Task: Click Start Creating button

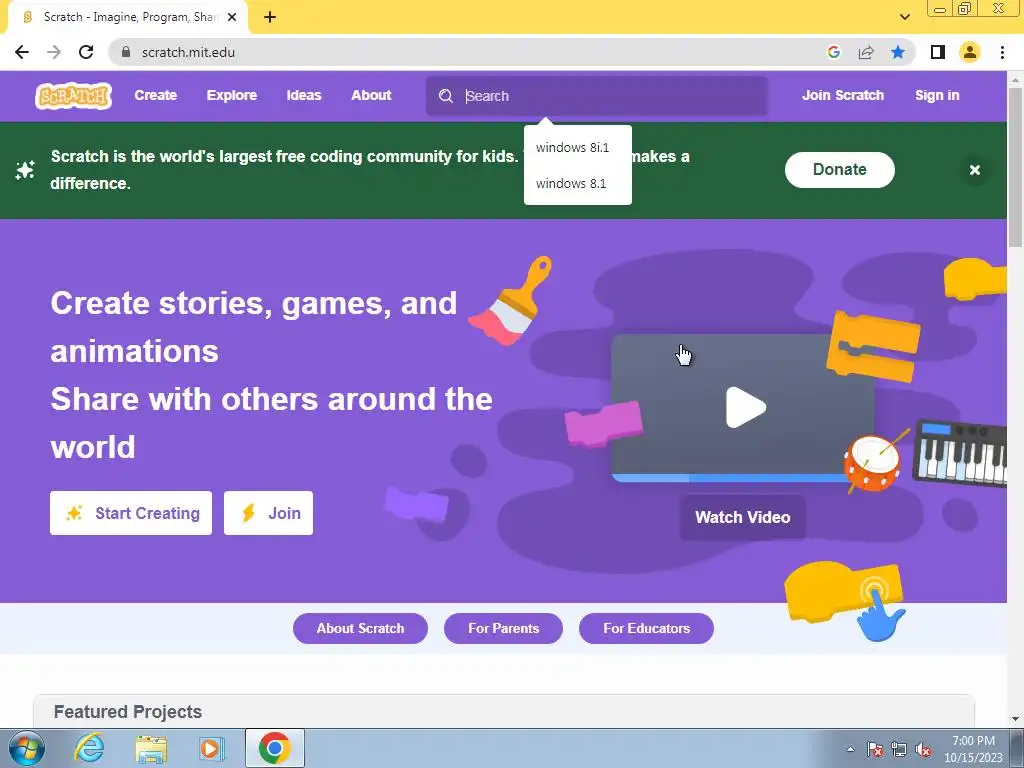Action: tap(131, 513)
